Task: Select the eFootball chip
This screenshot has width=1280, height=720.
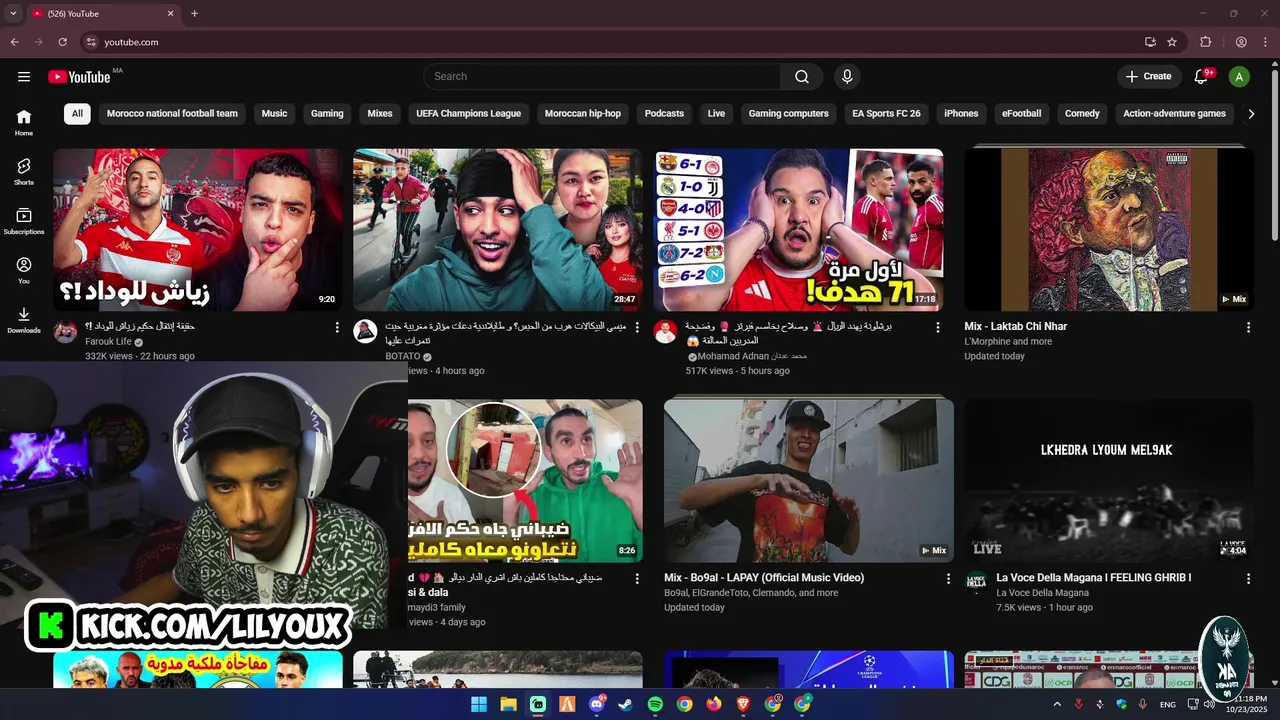Action: click(x=1021, y=114)
